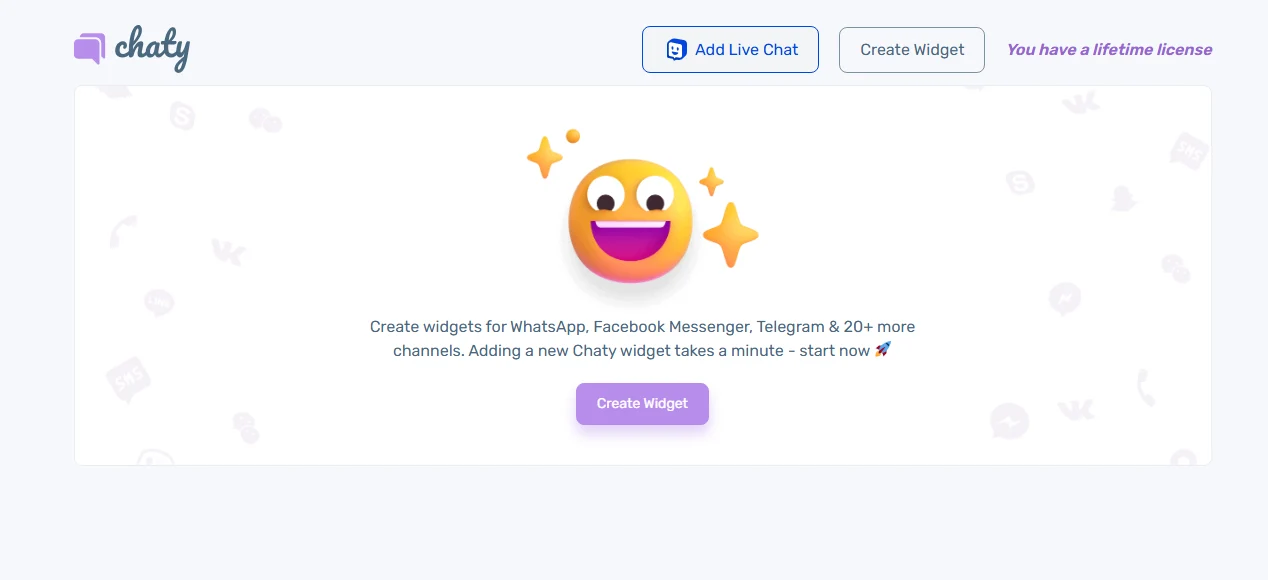Click the outlined Create Widget header button
This screenshot has width=1268, height=580.
(912, 50)
